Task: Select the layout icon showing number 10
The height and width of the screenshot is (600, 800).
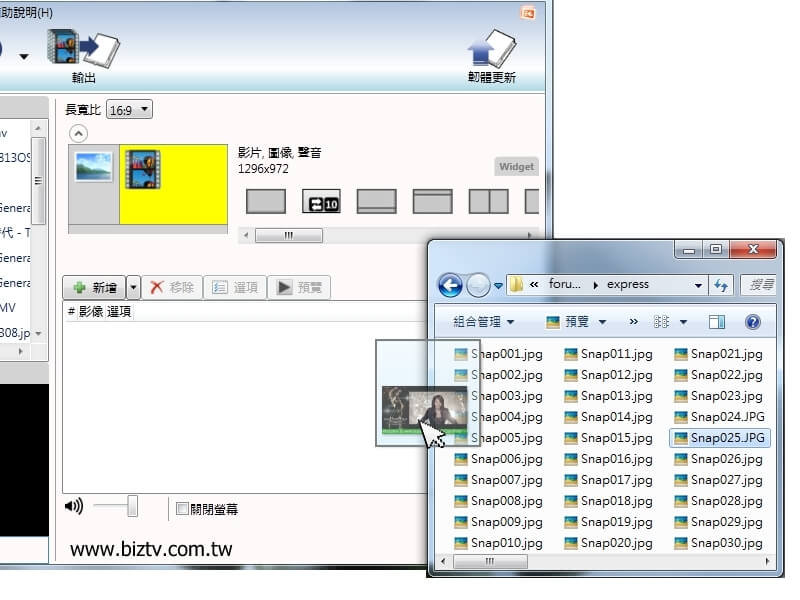Action: (321, 202)
